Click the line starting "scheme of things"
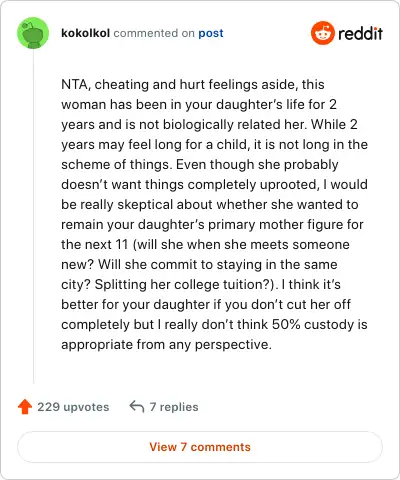 pyautogui.click(x=200, y=165)
